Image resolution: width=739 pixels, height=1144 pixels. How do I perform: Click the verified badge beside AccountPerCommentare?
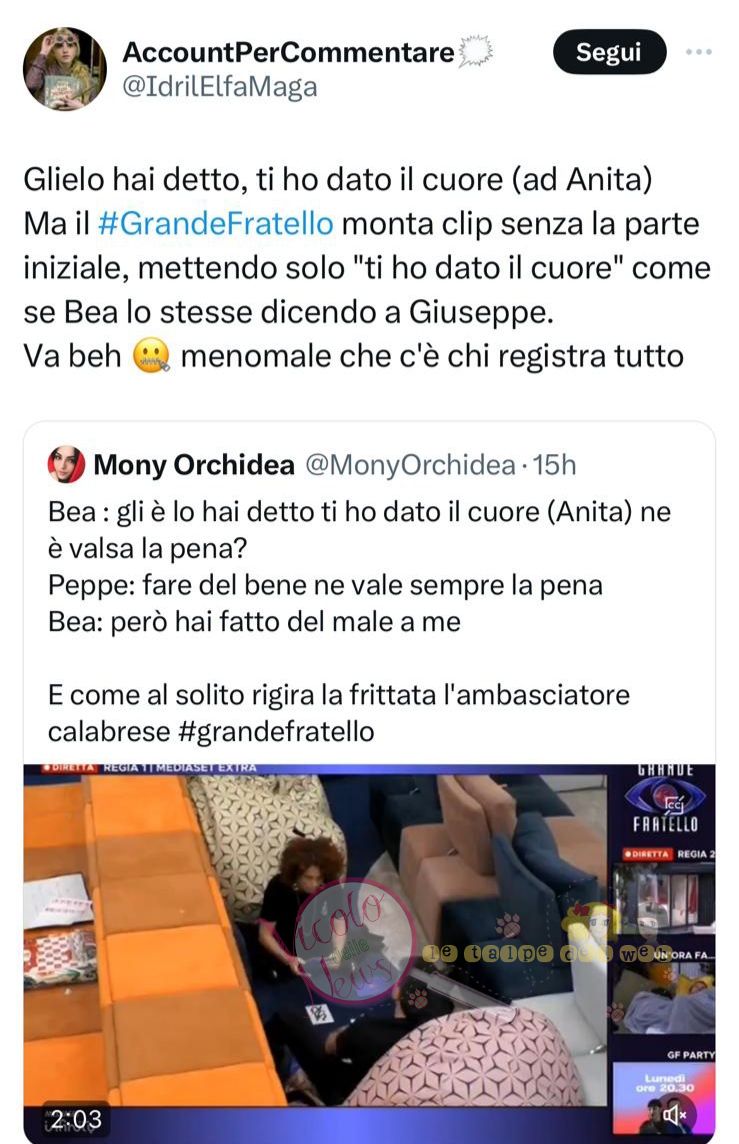(x=476, y=52)
